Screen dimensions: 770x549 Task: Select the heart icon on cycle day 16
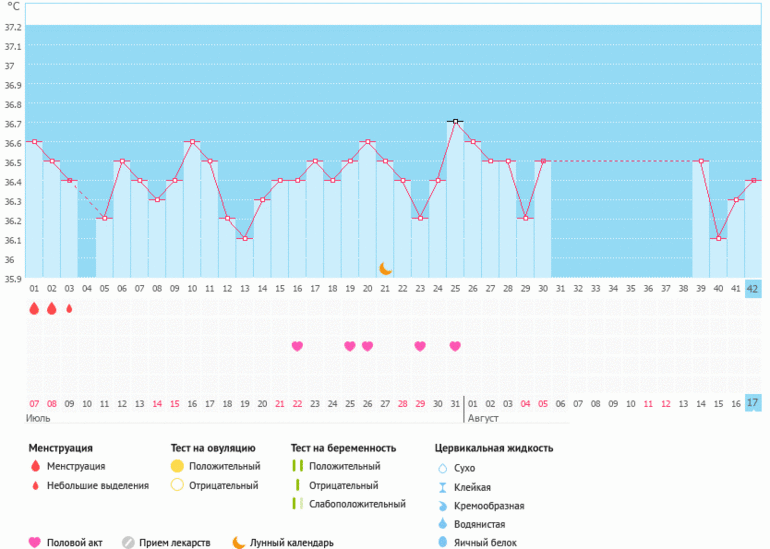click(297, 346)
